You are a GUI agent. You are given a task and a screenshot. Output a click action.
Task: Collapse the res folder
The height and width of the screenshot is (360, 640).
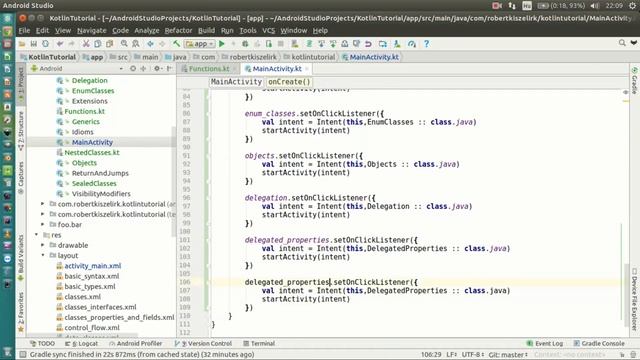(36, 235)
